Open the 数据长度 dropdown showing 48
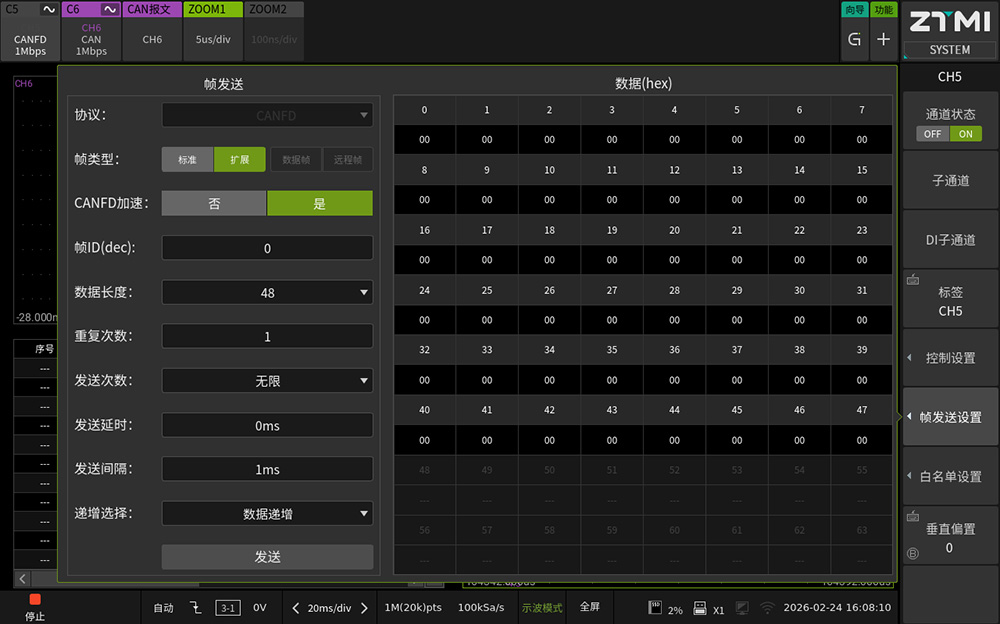Screen dimensions: 1000x624 (x=267, y=293)
